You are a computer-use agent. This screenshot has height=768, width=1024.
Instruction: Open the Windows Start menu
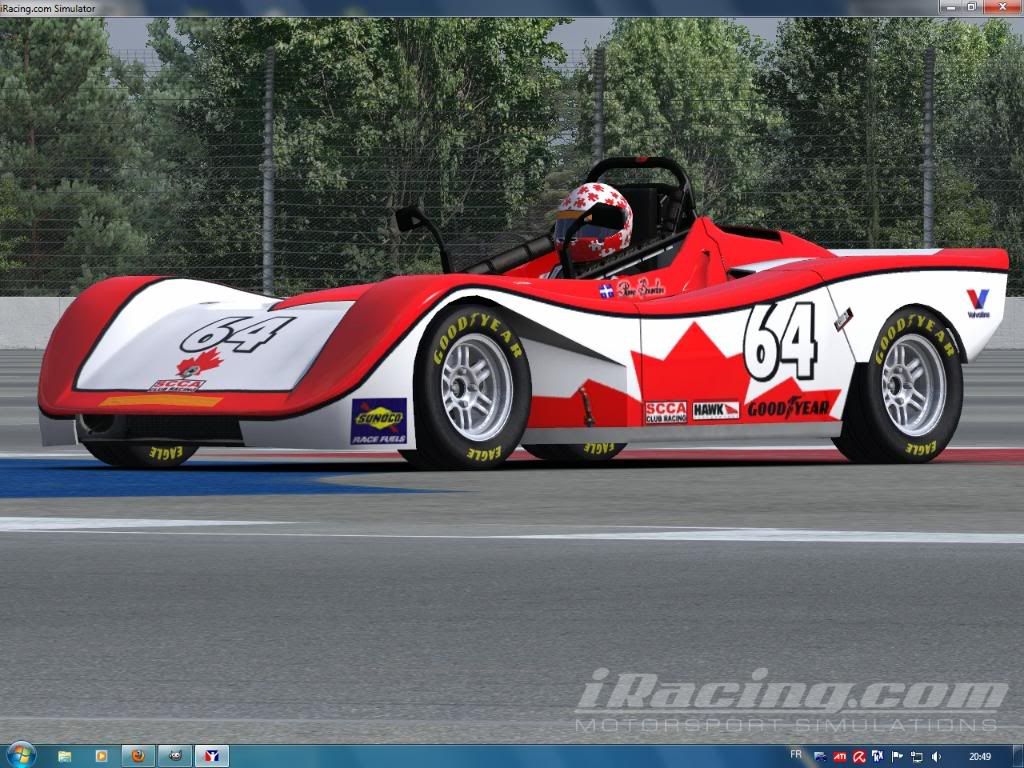click(20, 755)
